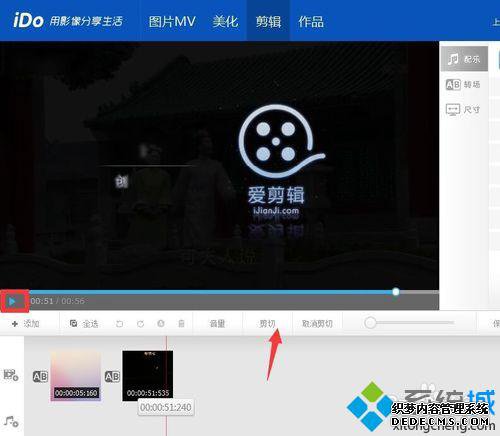Click the round icon left of trash
Viewport: 500px width, 436px height.
point(161,323)
